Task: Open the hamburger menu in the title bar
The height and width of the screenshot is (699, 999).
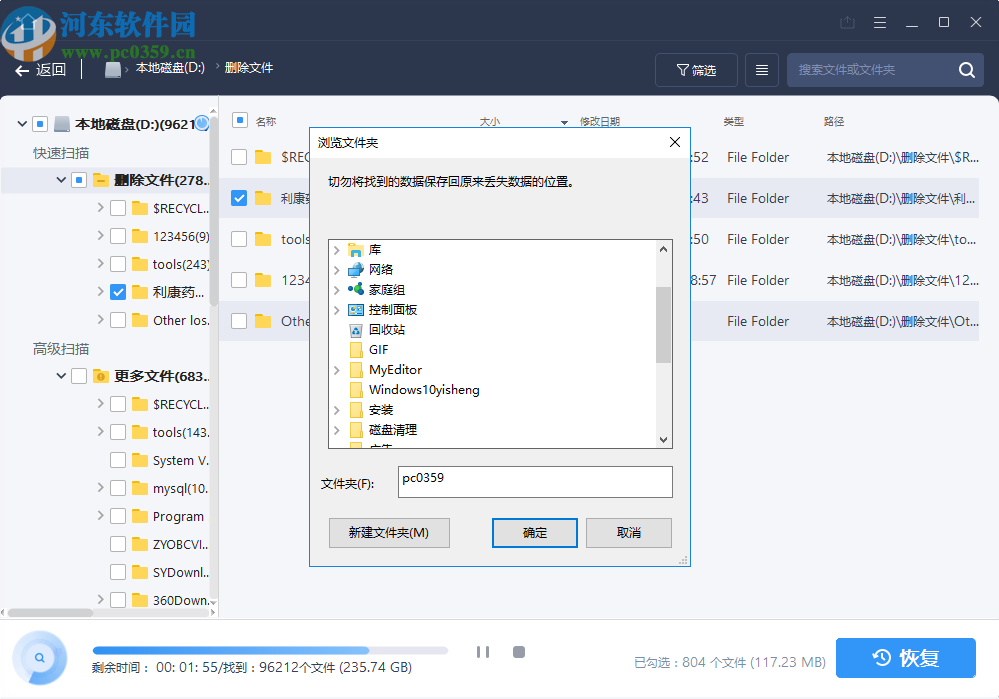Action: coord(880,21)
